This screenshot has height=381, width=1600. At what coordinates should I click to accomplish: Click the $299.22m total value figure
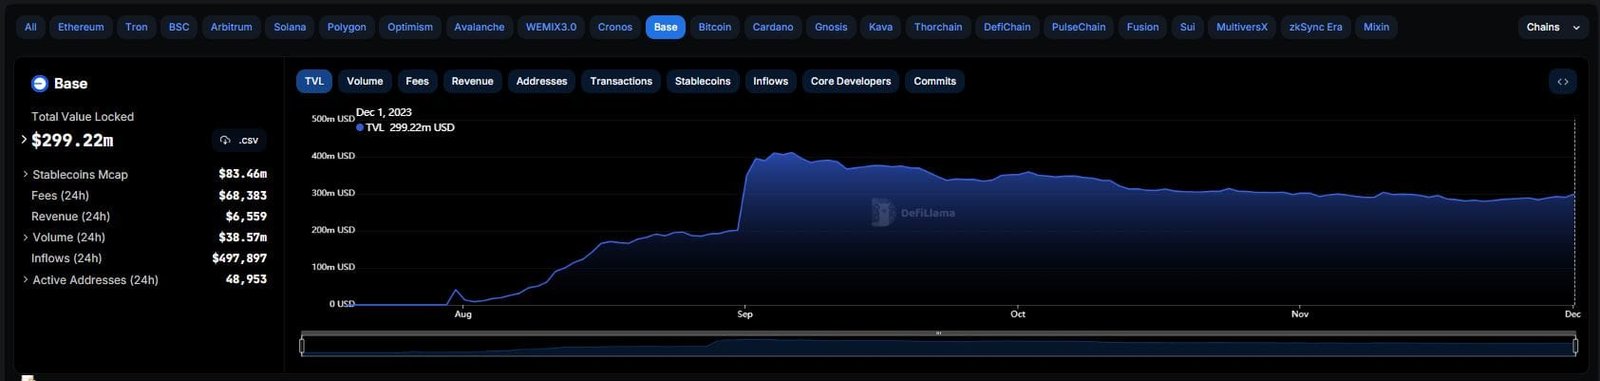coord(72,141)
